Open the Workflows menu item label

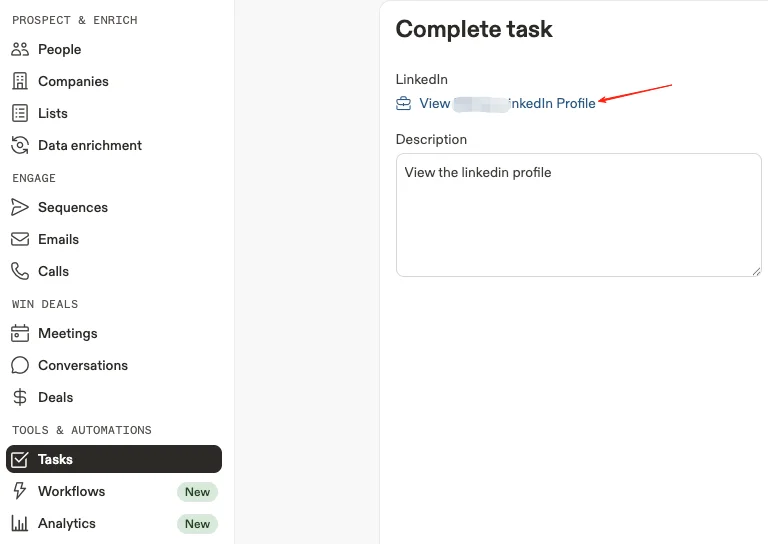(72, 491)
